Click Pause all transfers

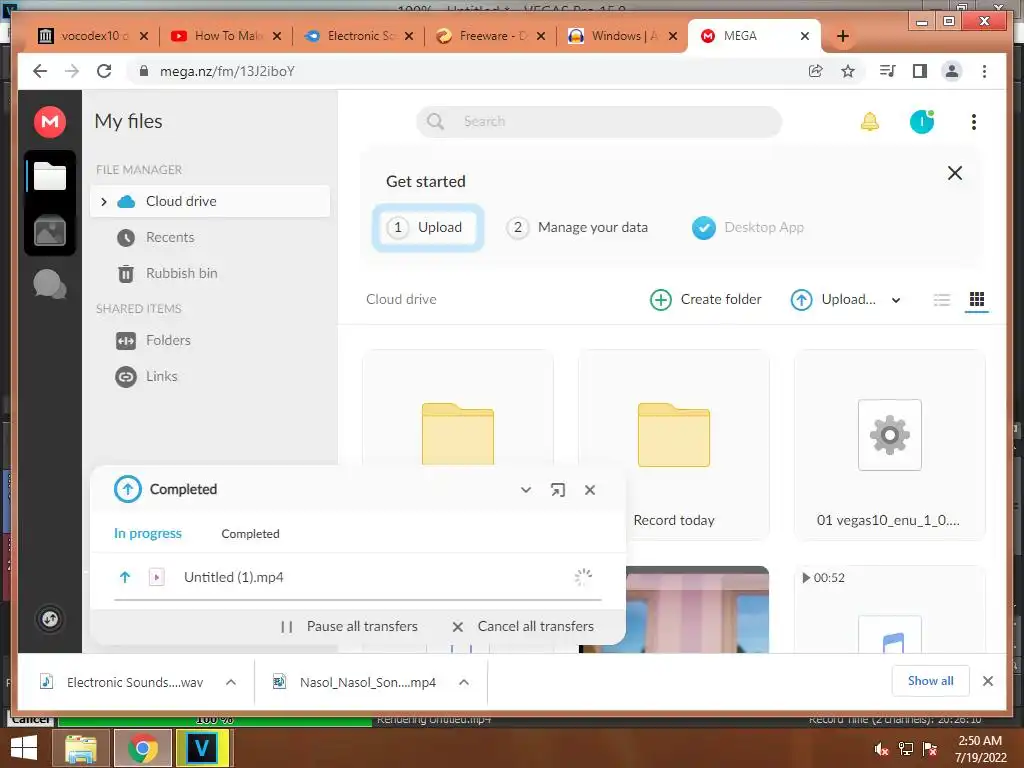point(349,626)
